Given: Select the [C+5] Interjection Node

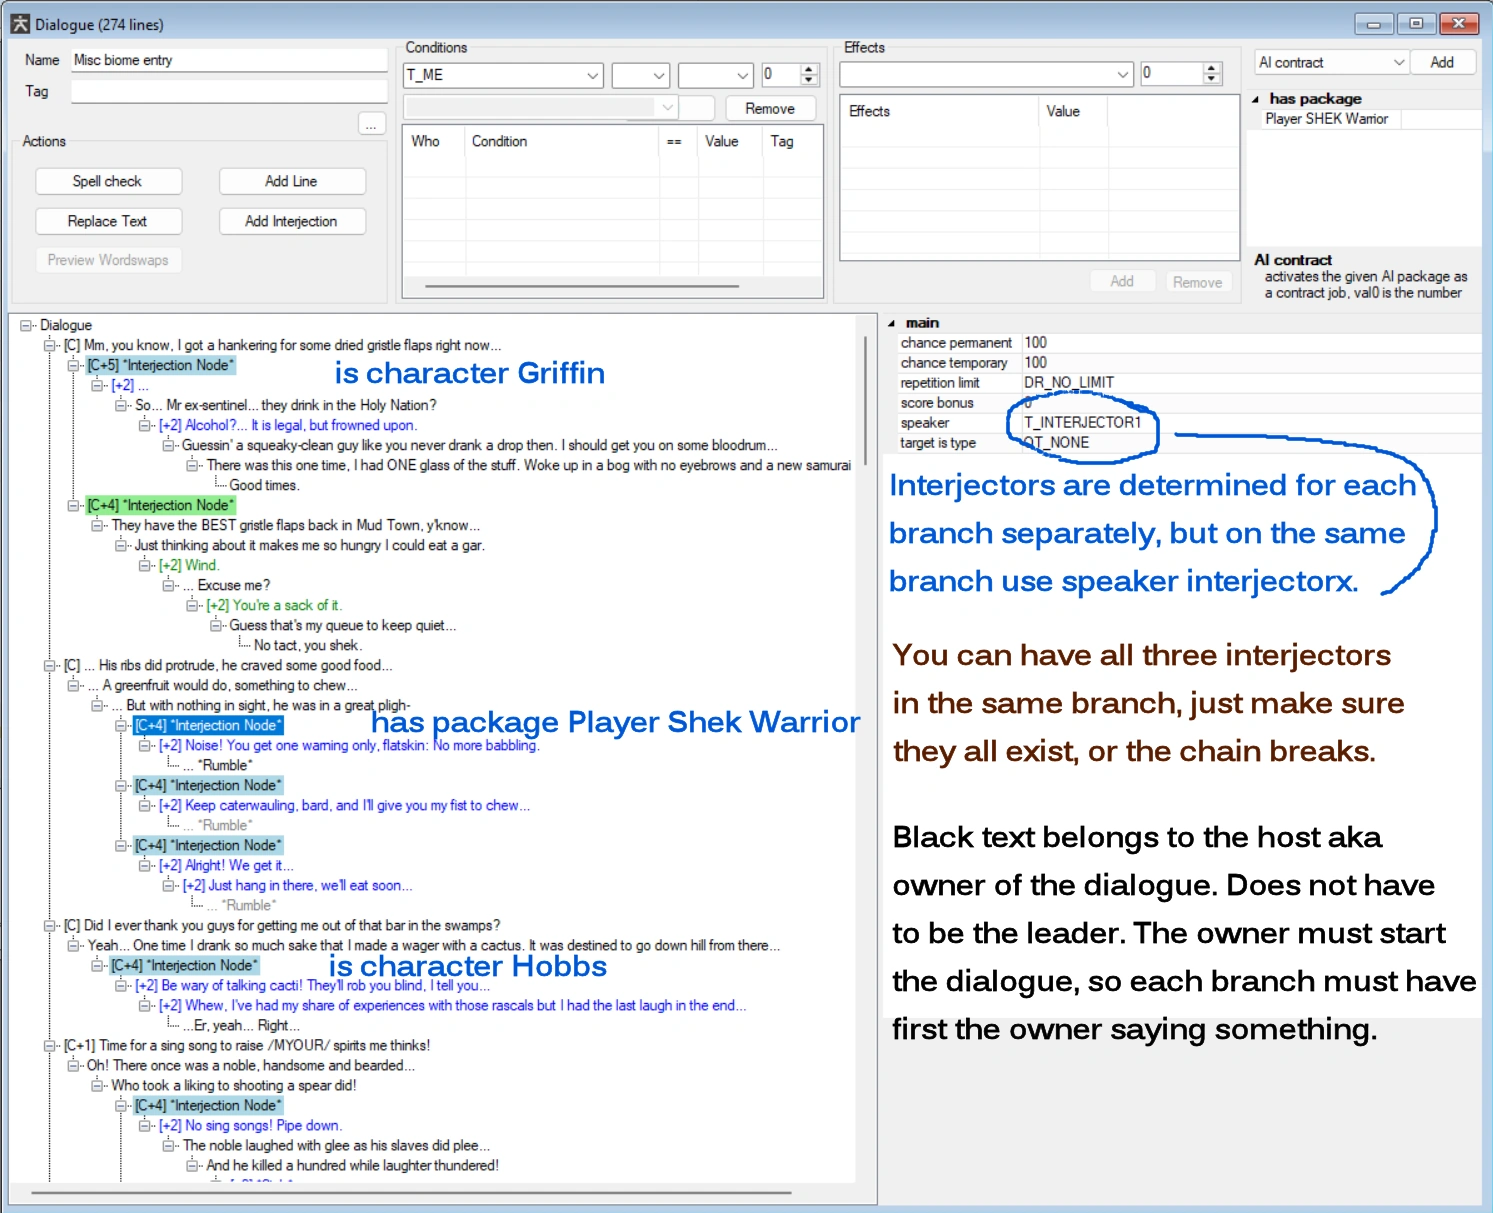Looking at the screenshot, I should tap(161, 365).
